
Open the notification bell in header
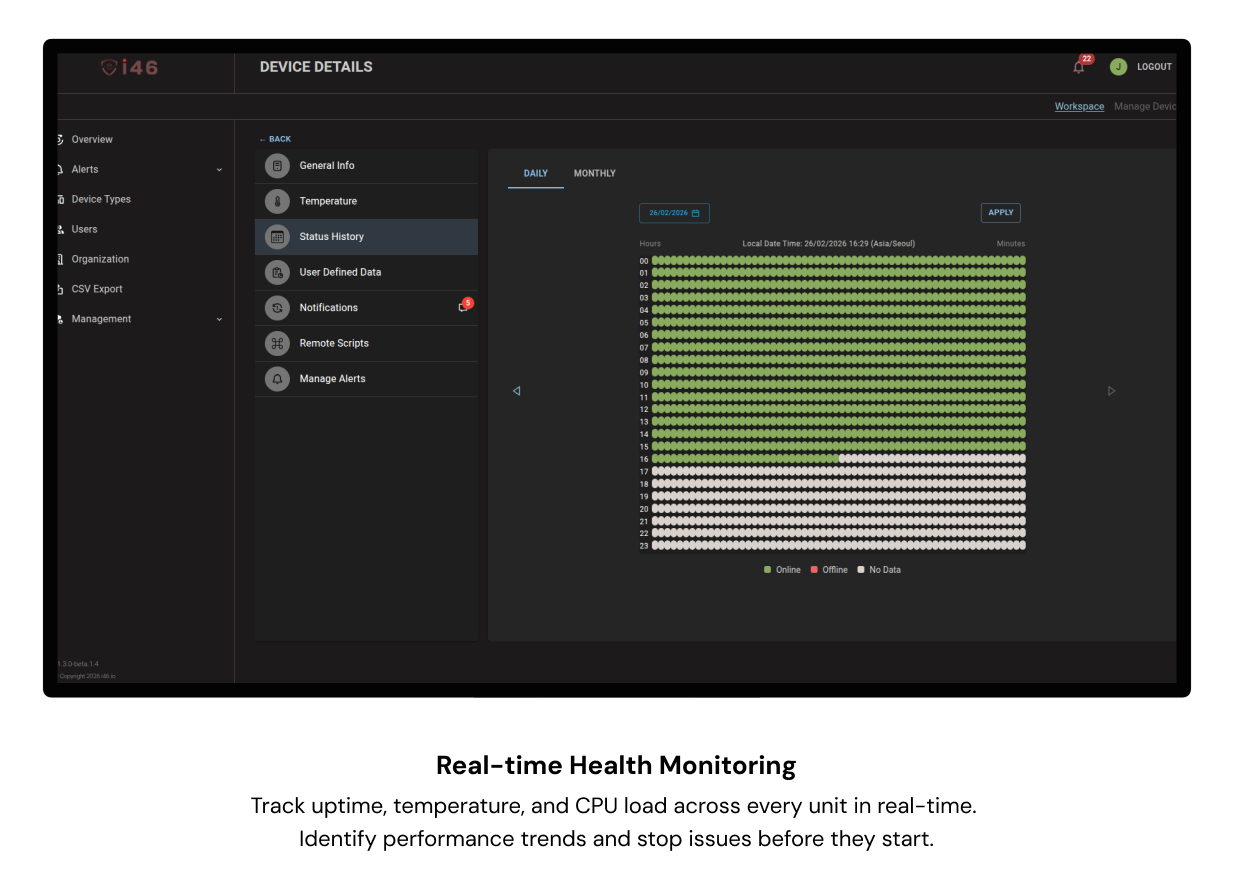click(x=1079, y=67)
